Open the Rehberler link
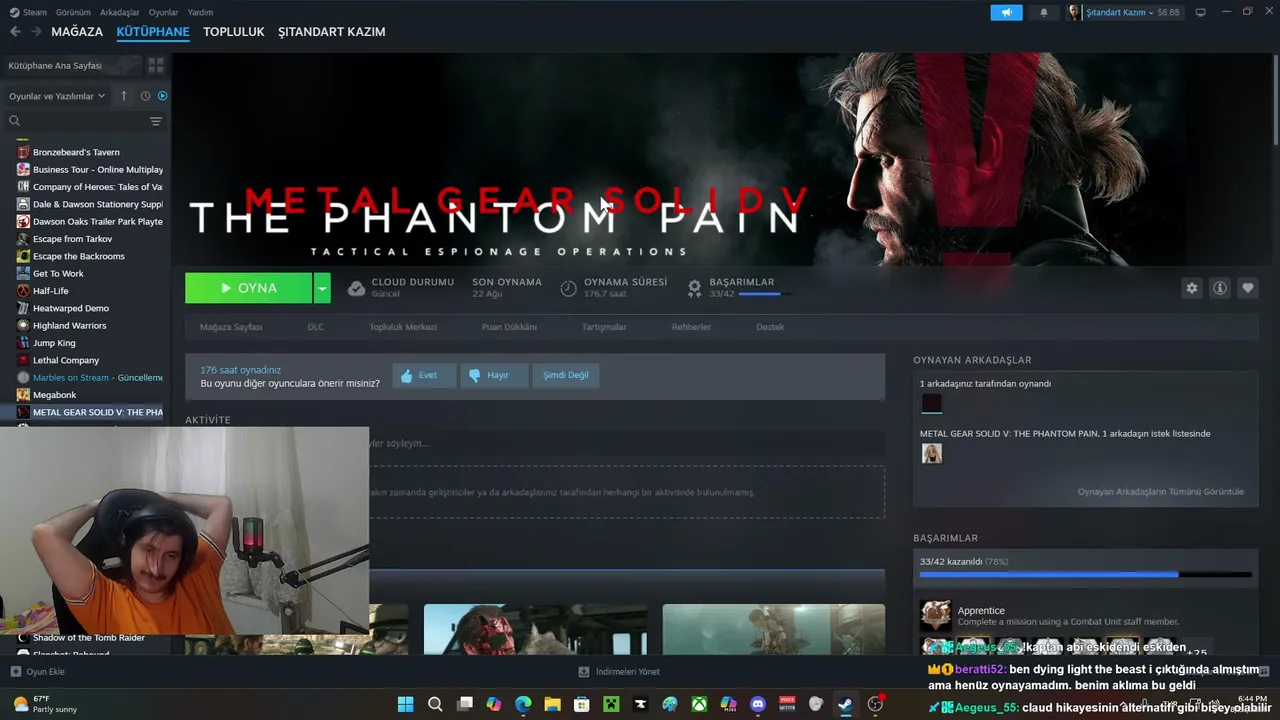This screenshot has width=1280, height=720. pos(691,327)
